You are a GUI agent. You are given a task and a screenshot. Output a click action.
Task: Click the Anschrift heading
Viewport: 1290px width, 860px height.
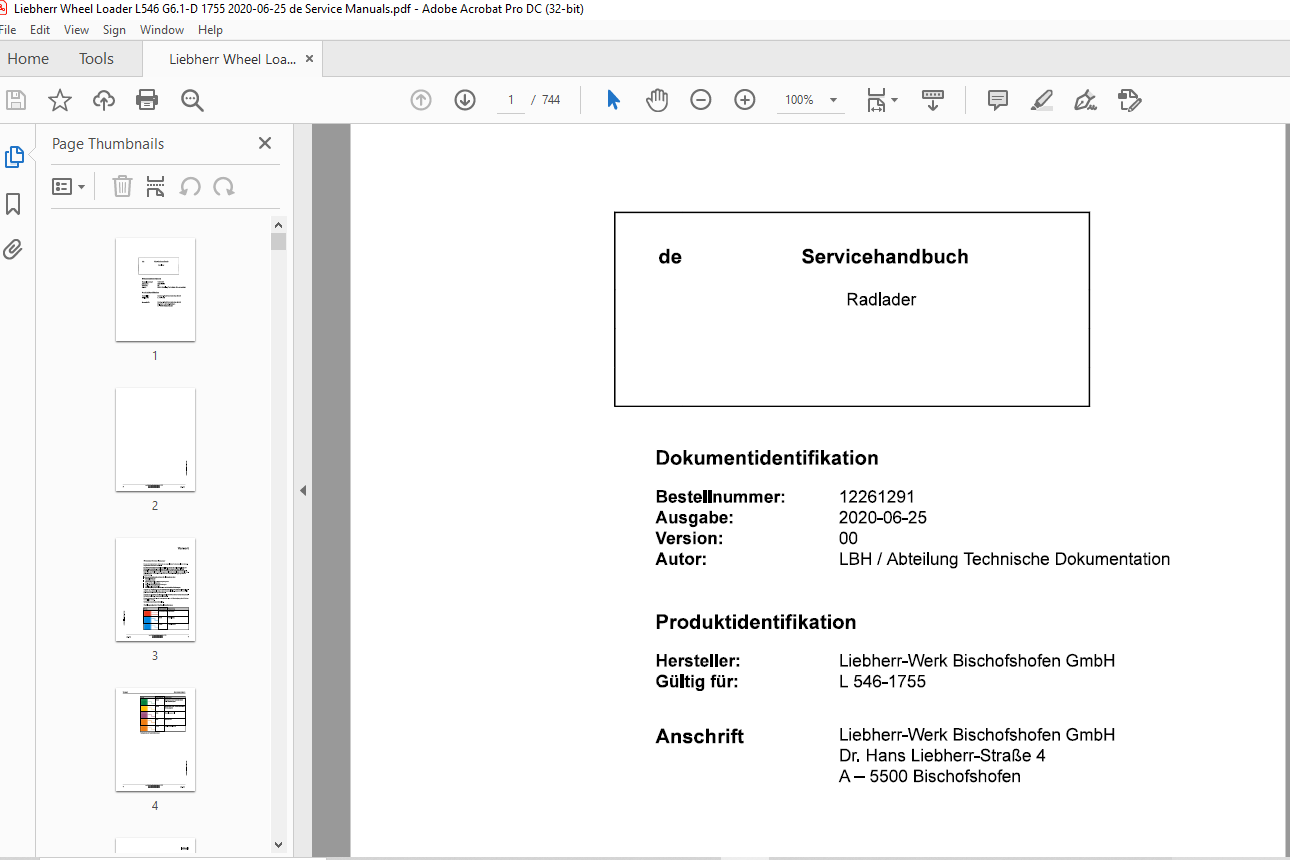click(700, 737)
